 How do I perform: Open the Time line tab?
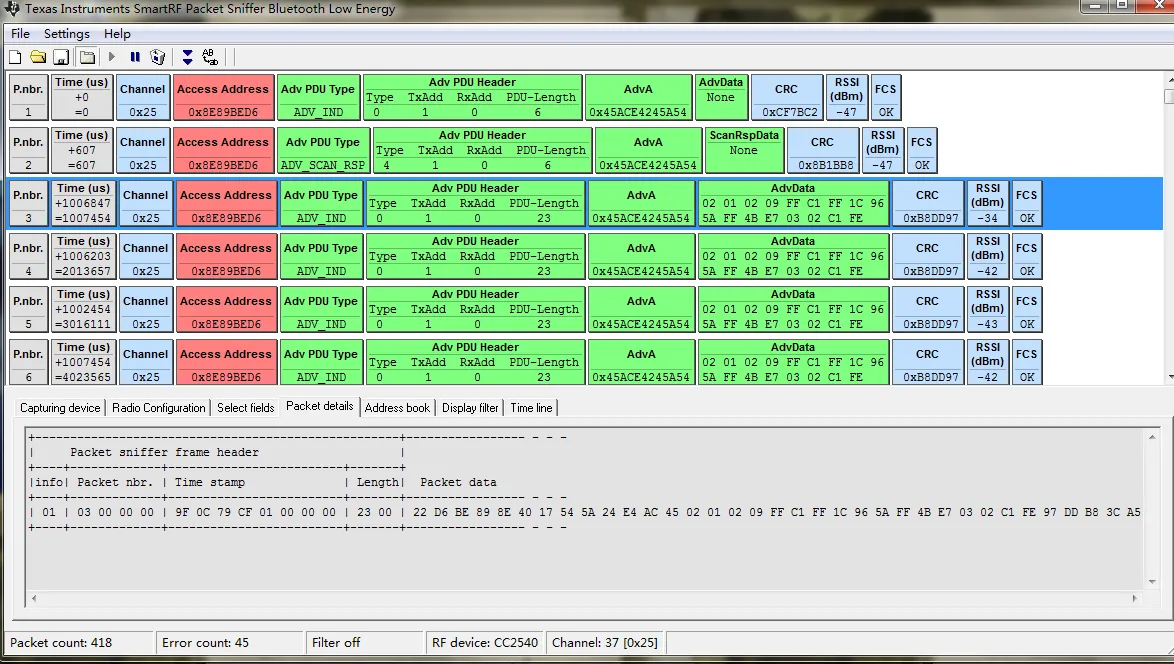coord(532,408)
